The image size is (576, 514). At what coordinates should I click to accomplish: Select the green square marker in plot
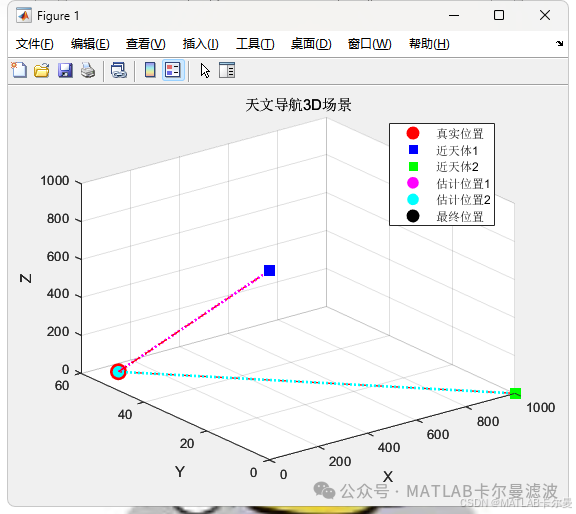click(515, 393)
